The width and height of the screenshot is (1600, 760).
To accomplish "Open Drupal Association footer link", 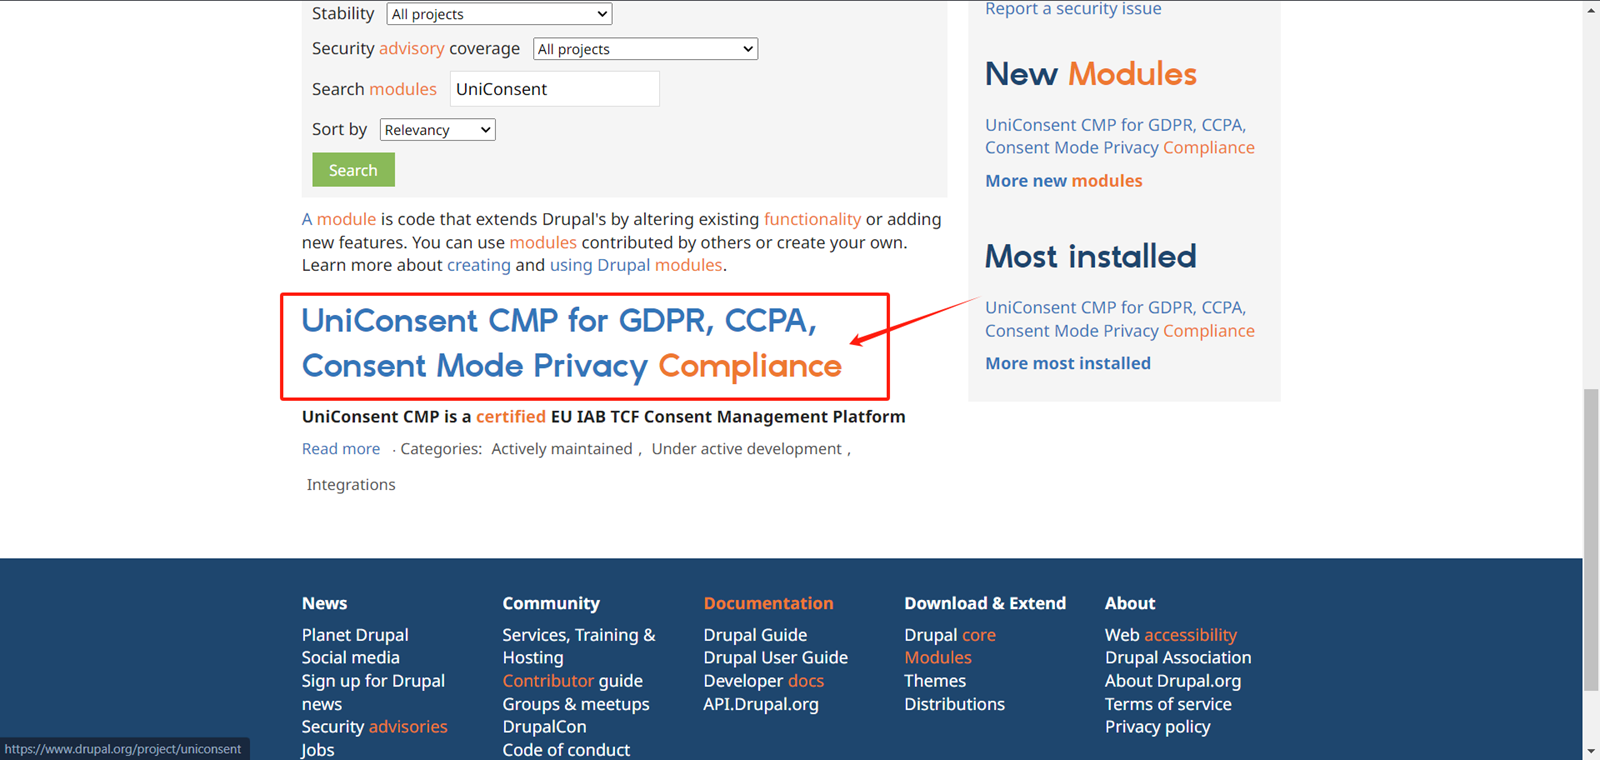I will pyautogui.click(x=1178, y=658).
